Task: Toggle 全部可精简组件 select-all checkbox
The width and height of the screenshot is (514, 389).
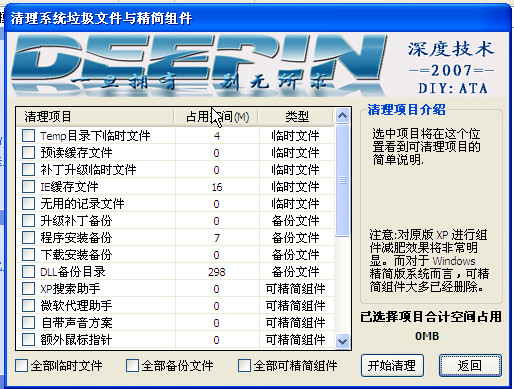Action: 244,366
